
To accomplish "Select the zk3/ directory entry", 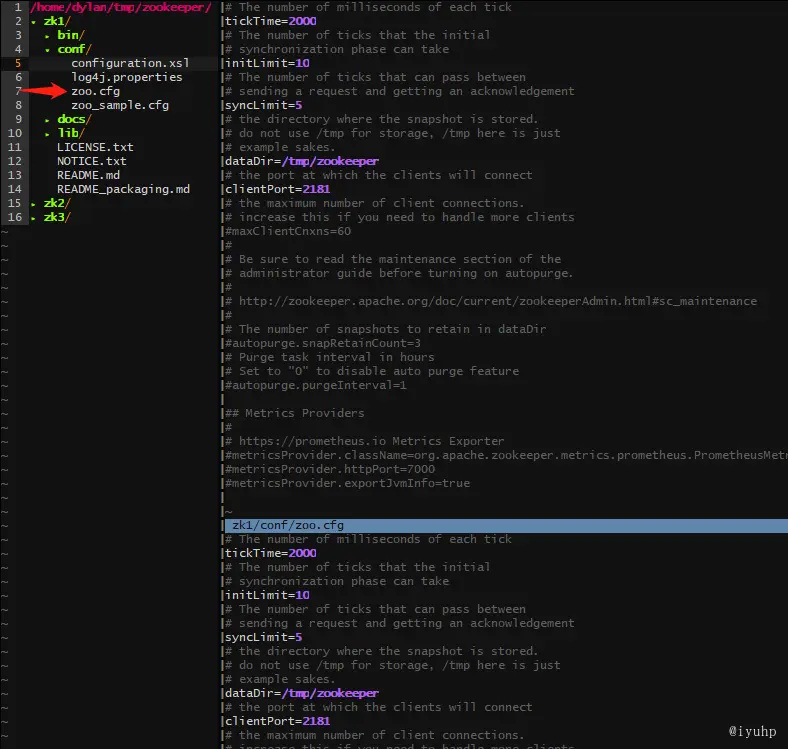I will coord(57,217).
